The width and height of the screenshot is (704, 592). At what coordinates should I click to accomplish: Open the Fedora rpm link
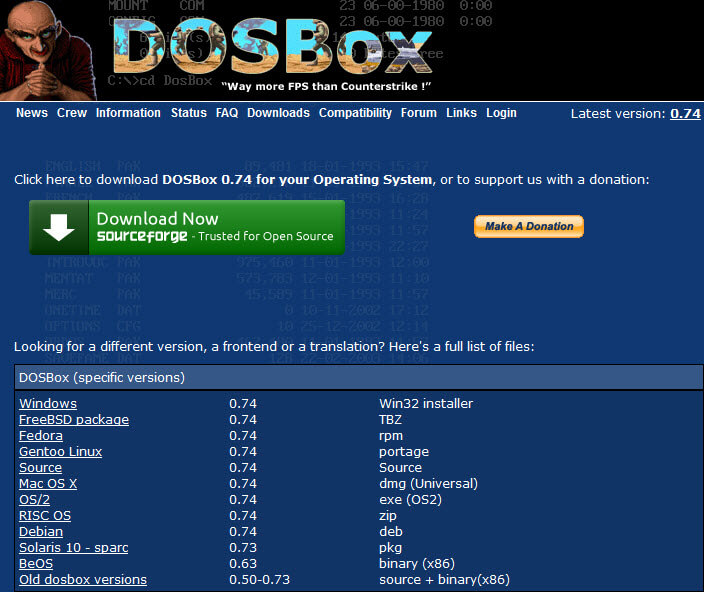pos(41,436)
